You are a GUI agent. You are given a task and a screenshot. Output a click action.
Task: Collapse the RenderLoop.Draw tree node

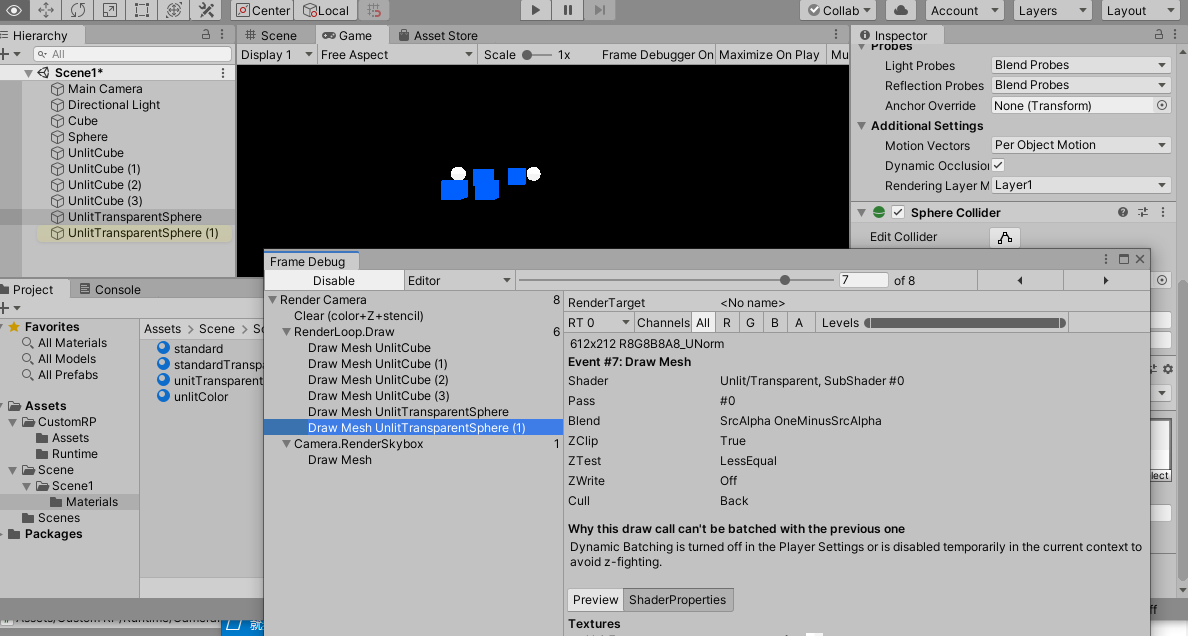click(287, 332)
